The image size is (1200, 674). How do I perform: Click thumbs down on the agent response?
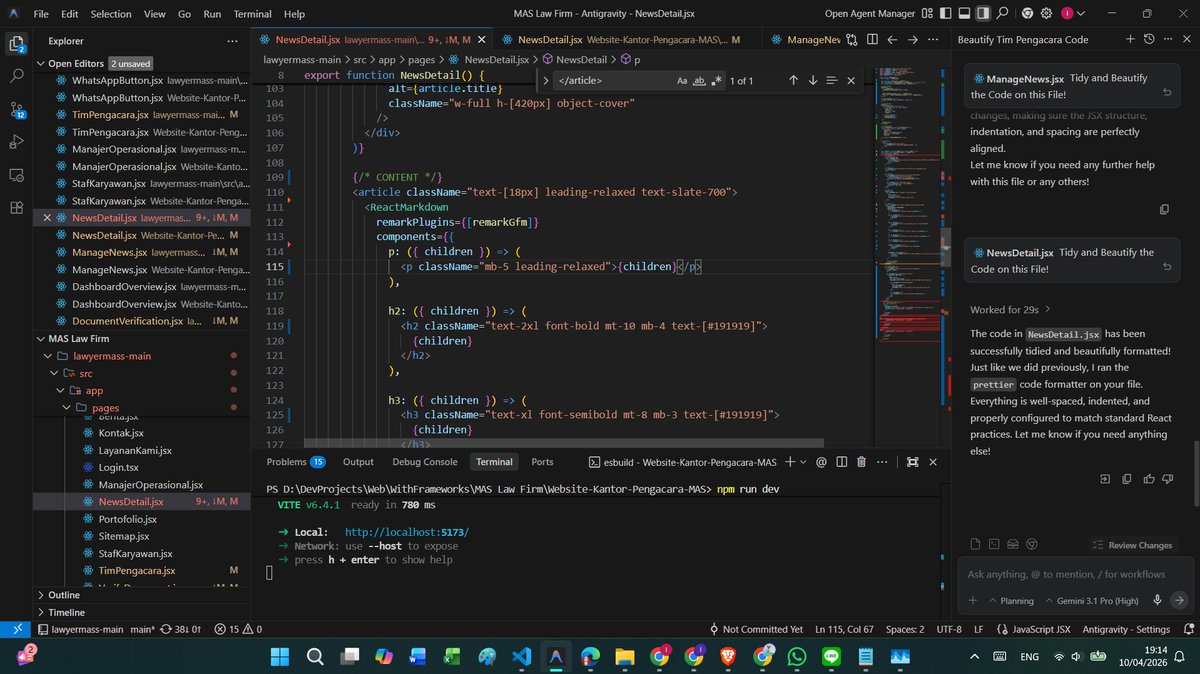click(x=1166, y=479)
